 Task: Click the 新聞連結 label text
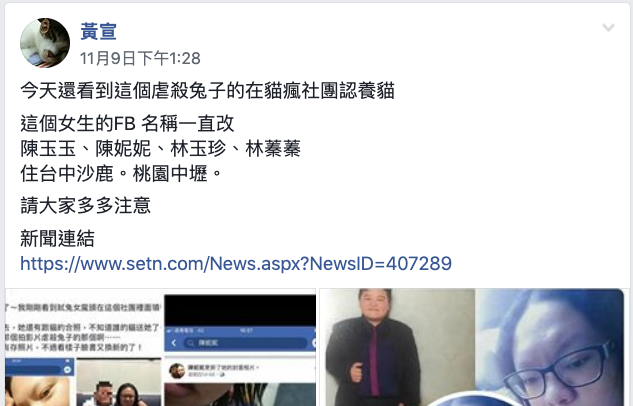pyautogui.click(x=57, y=239)
